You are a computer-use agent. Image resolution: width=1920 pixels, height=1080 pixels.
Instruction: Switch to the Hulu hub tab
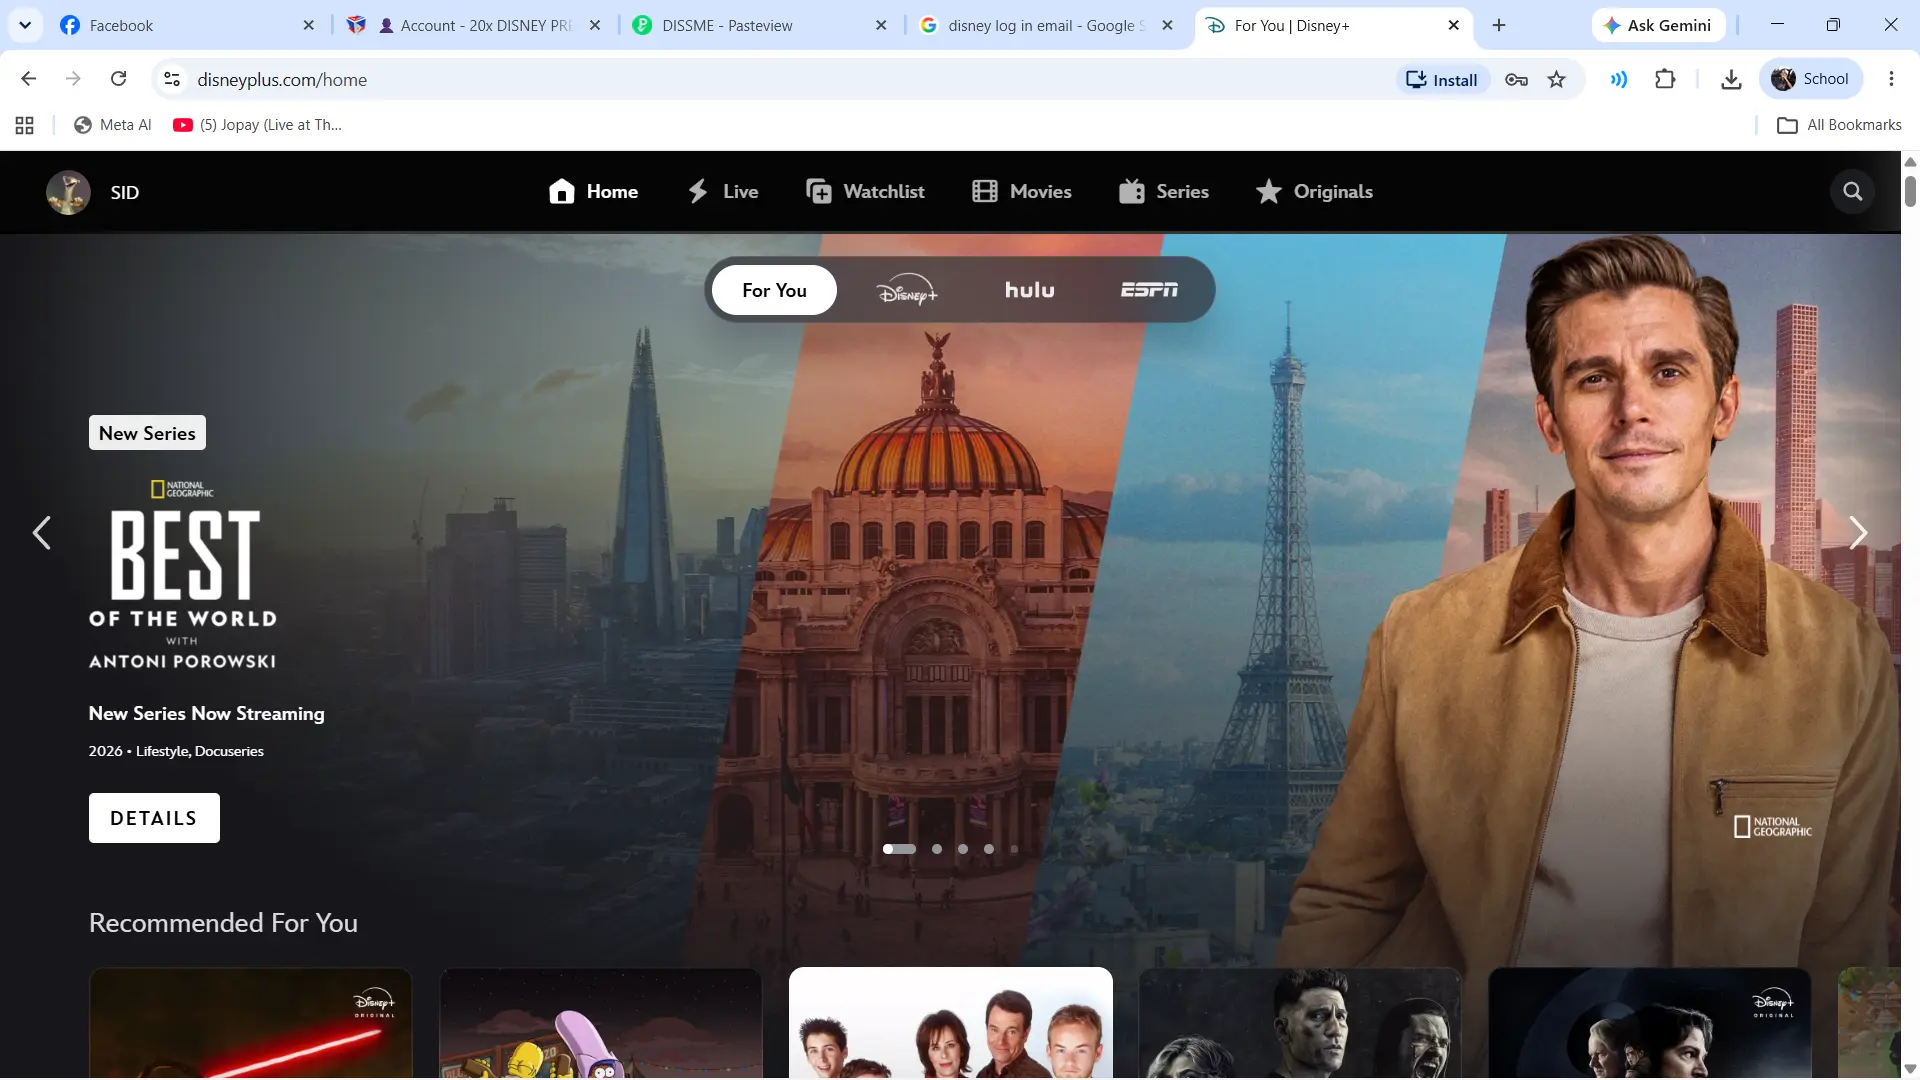[x=1029, y=290]
